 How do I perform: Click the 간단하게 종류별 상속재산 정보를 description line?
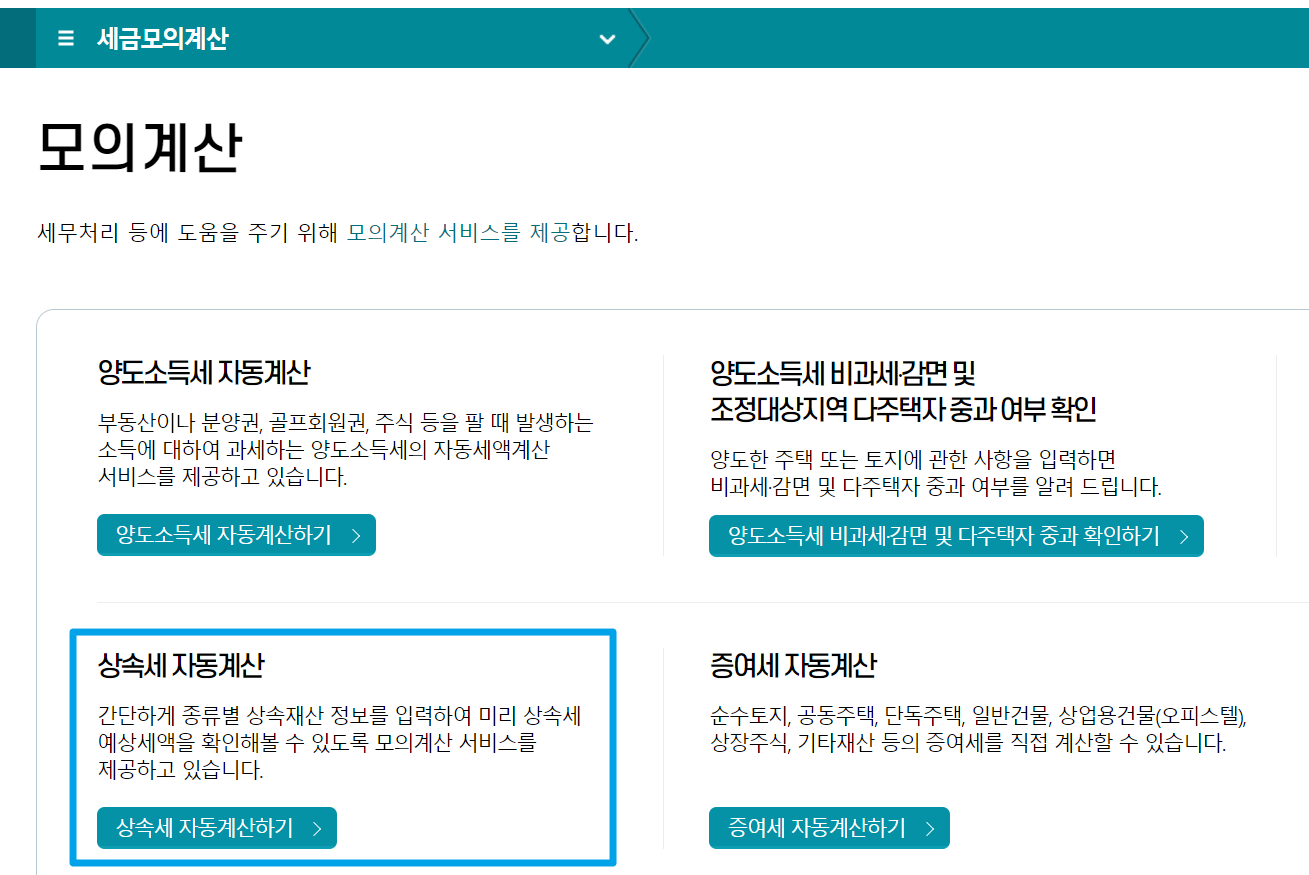point(340,716)
